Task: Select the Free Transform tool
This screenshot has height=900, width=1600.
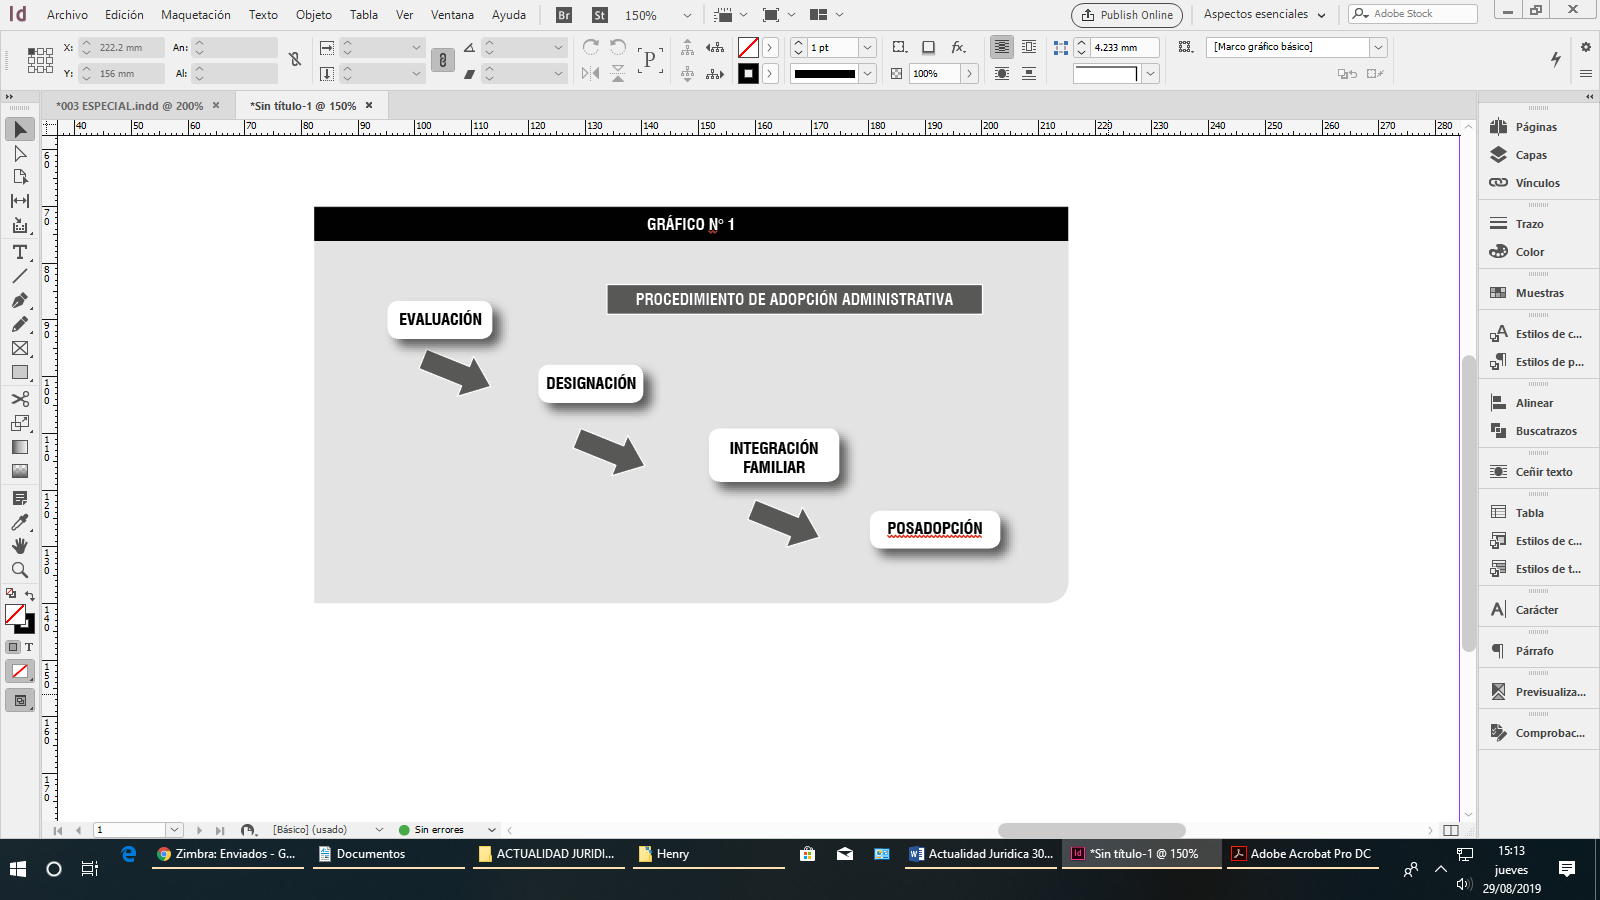Action: tap(20, 423)
